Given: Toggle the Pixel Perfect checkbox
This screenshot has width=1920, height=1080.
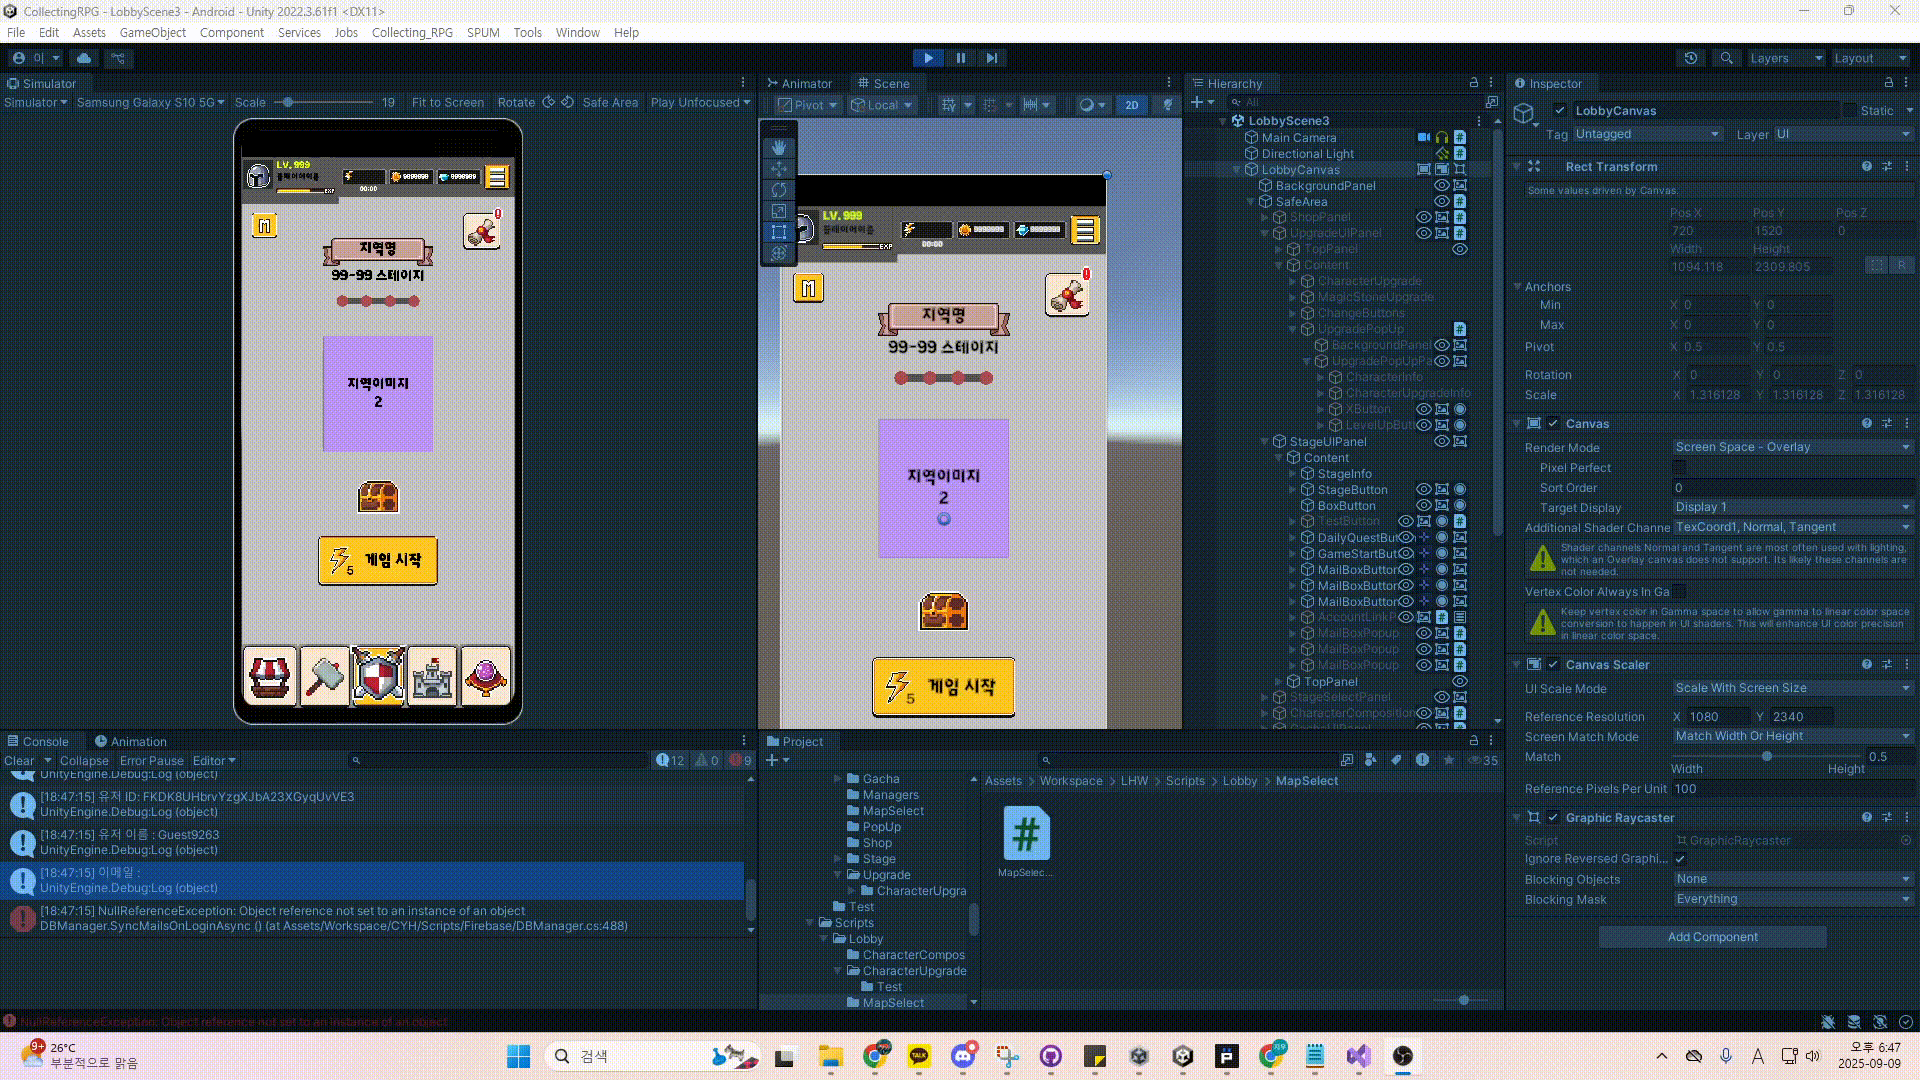Looking at the screenshot, I should 1679,468.
